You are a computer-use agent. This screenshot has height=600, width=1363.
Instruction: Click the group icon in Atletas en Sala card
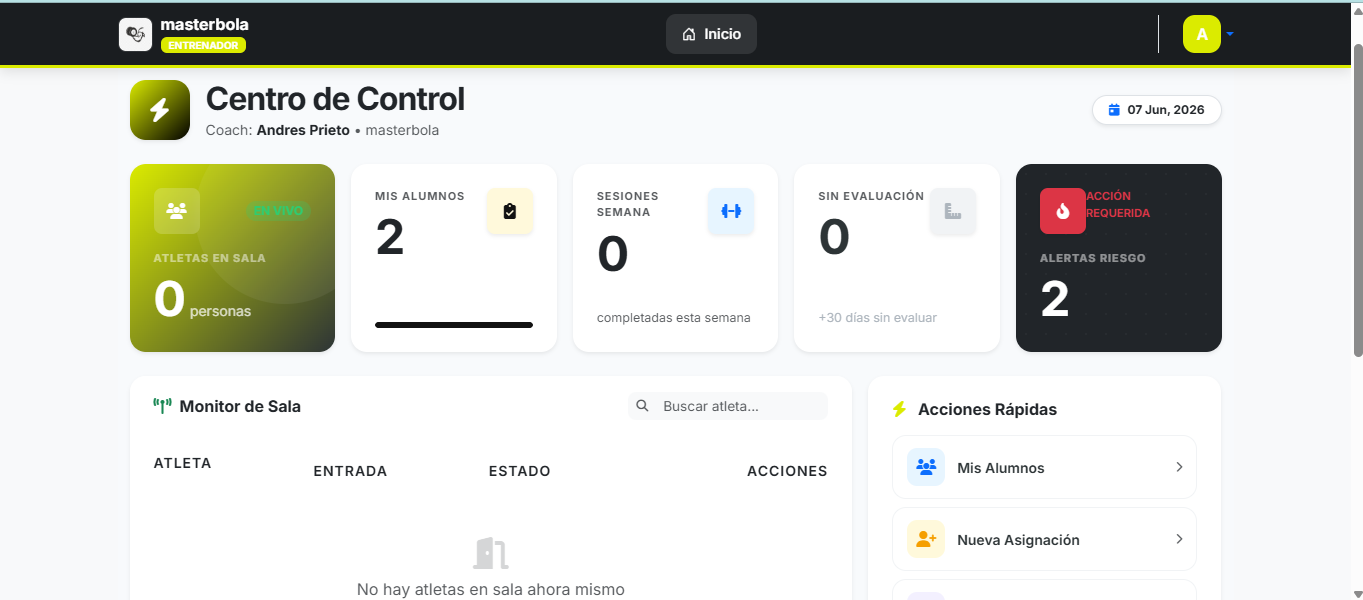point(177,211)
